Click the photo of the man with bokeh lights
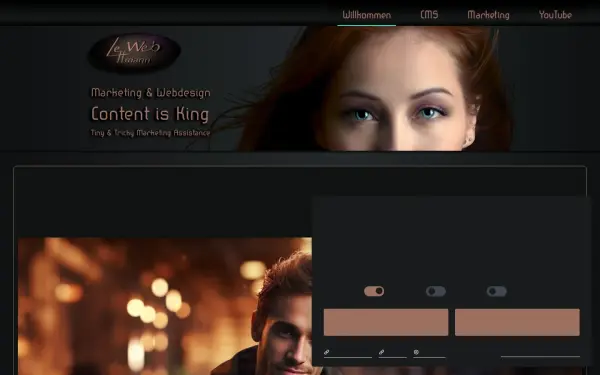The height and width of the screenshot is (375, 600). point(165,306)
